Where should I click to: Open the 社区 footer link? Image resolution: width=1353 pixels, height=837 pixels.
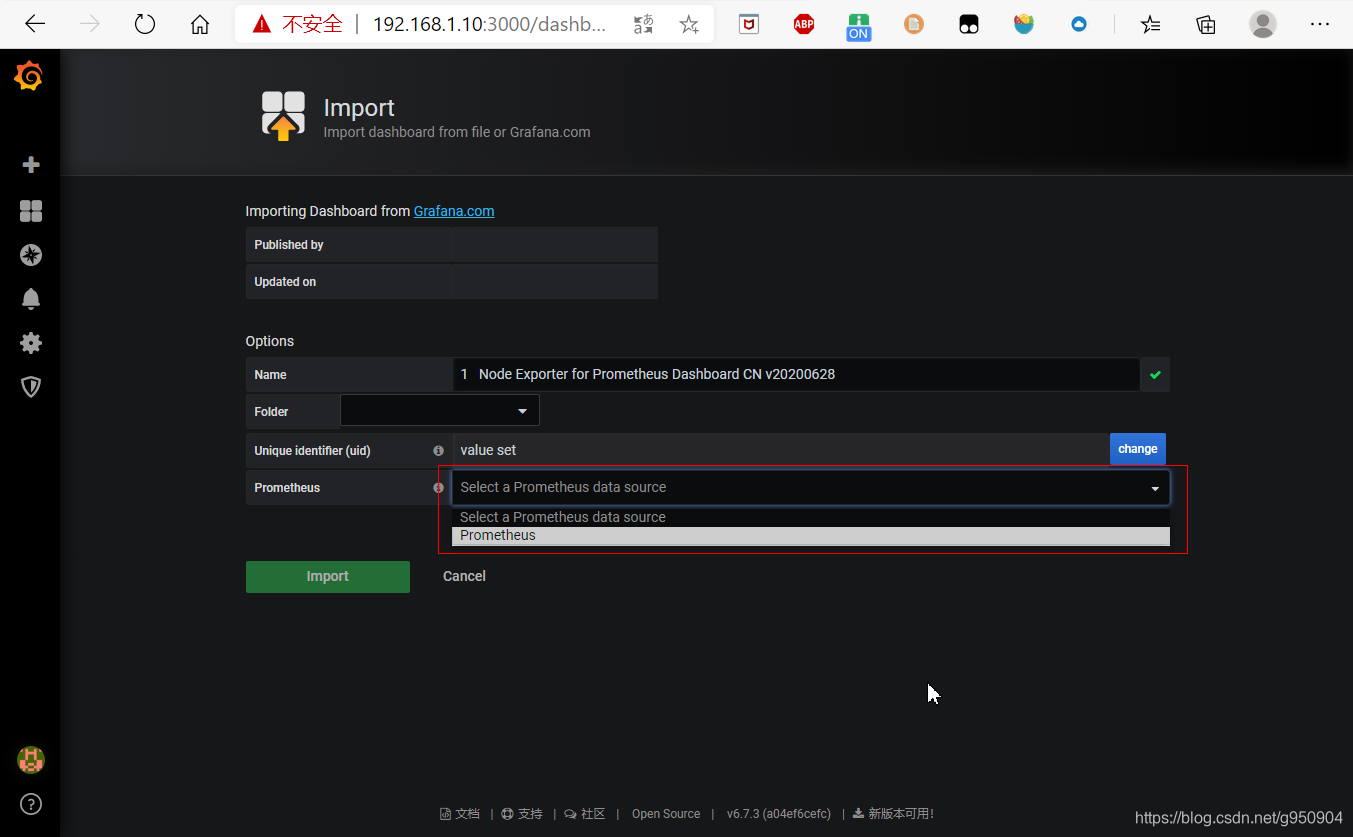tap(585, 814)
